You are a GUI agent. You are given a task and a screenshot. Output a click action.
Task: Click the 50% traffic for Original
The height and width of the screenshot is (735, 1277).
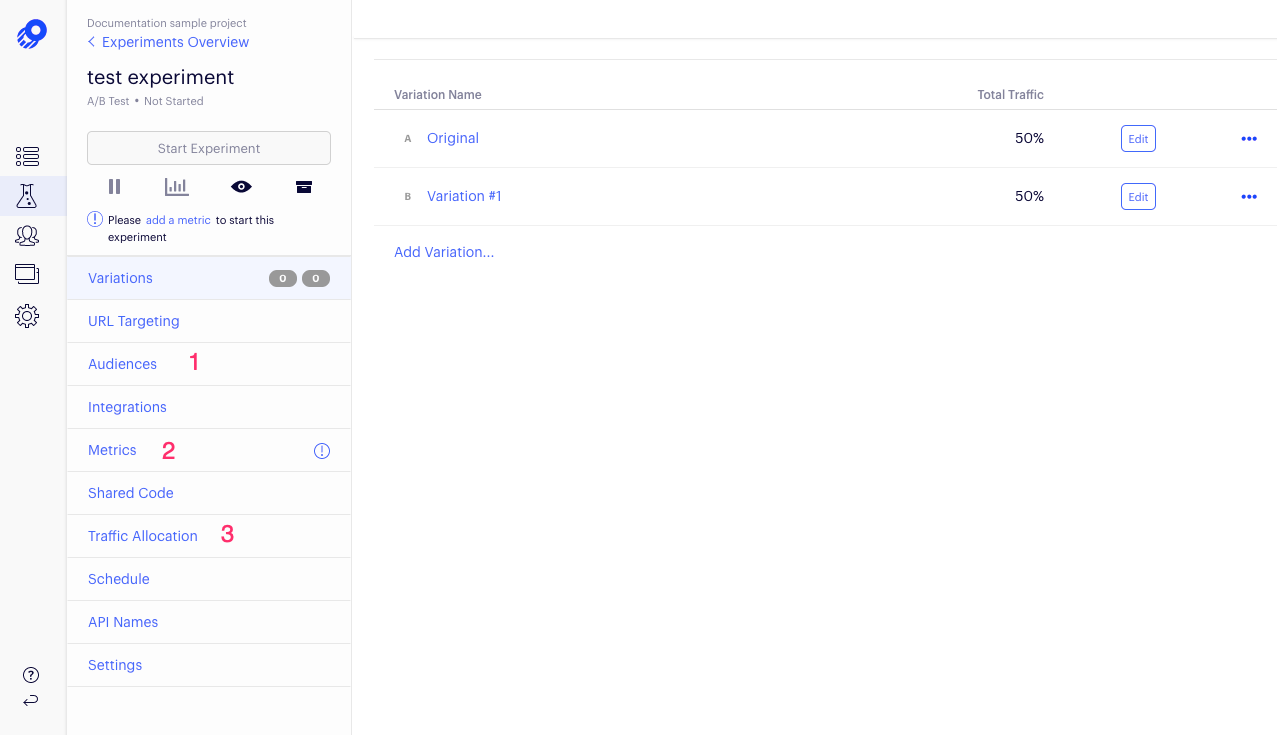[x=1029, y=138]
